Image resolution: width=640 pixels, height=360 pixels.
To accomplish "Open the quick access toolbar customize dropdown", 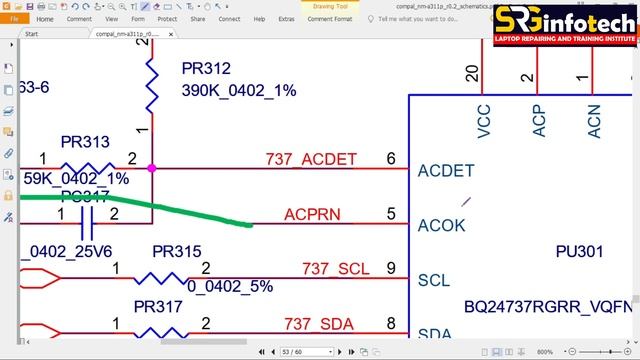I will click(227, 7).
